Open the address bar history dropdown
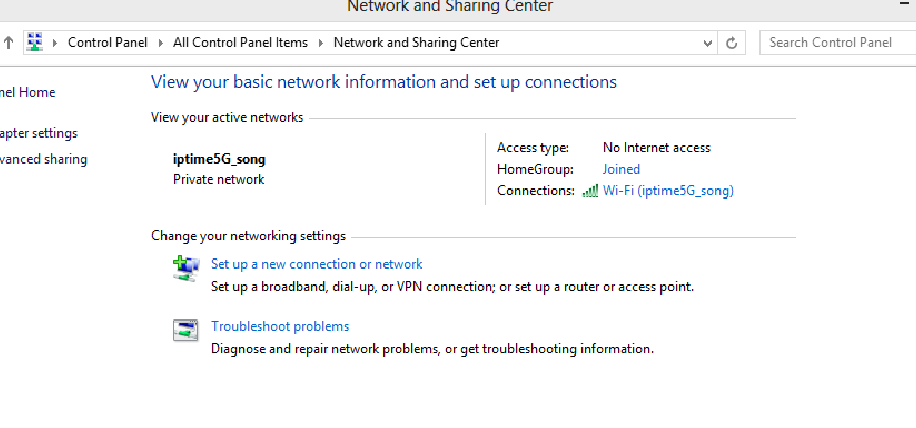 point(707,43)
